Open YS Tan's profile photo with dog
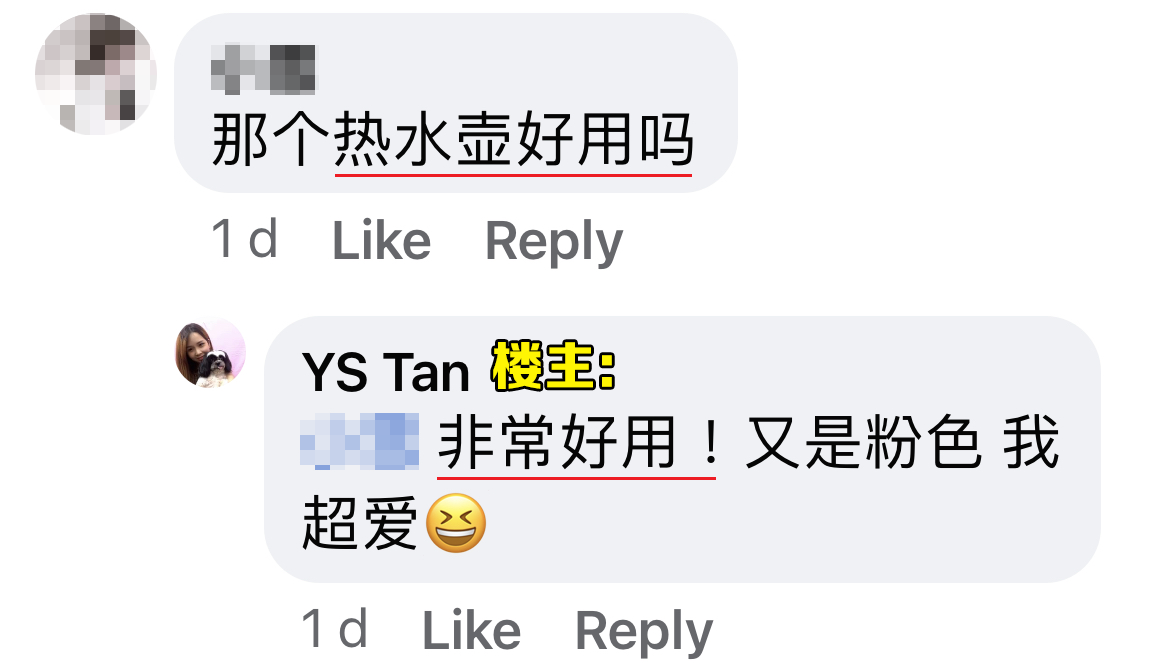This screenshot has height=669, width=1170. pyautogui.click(x=210, y=353)
